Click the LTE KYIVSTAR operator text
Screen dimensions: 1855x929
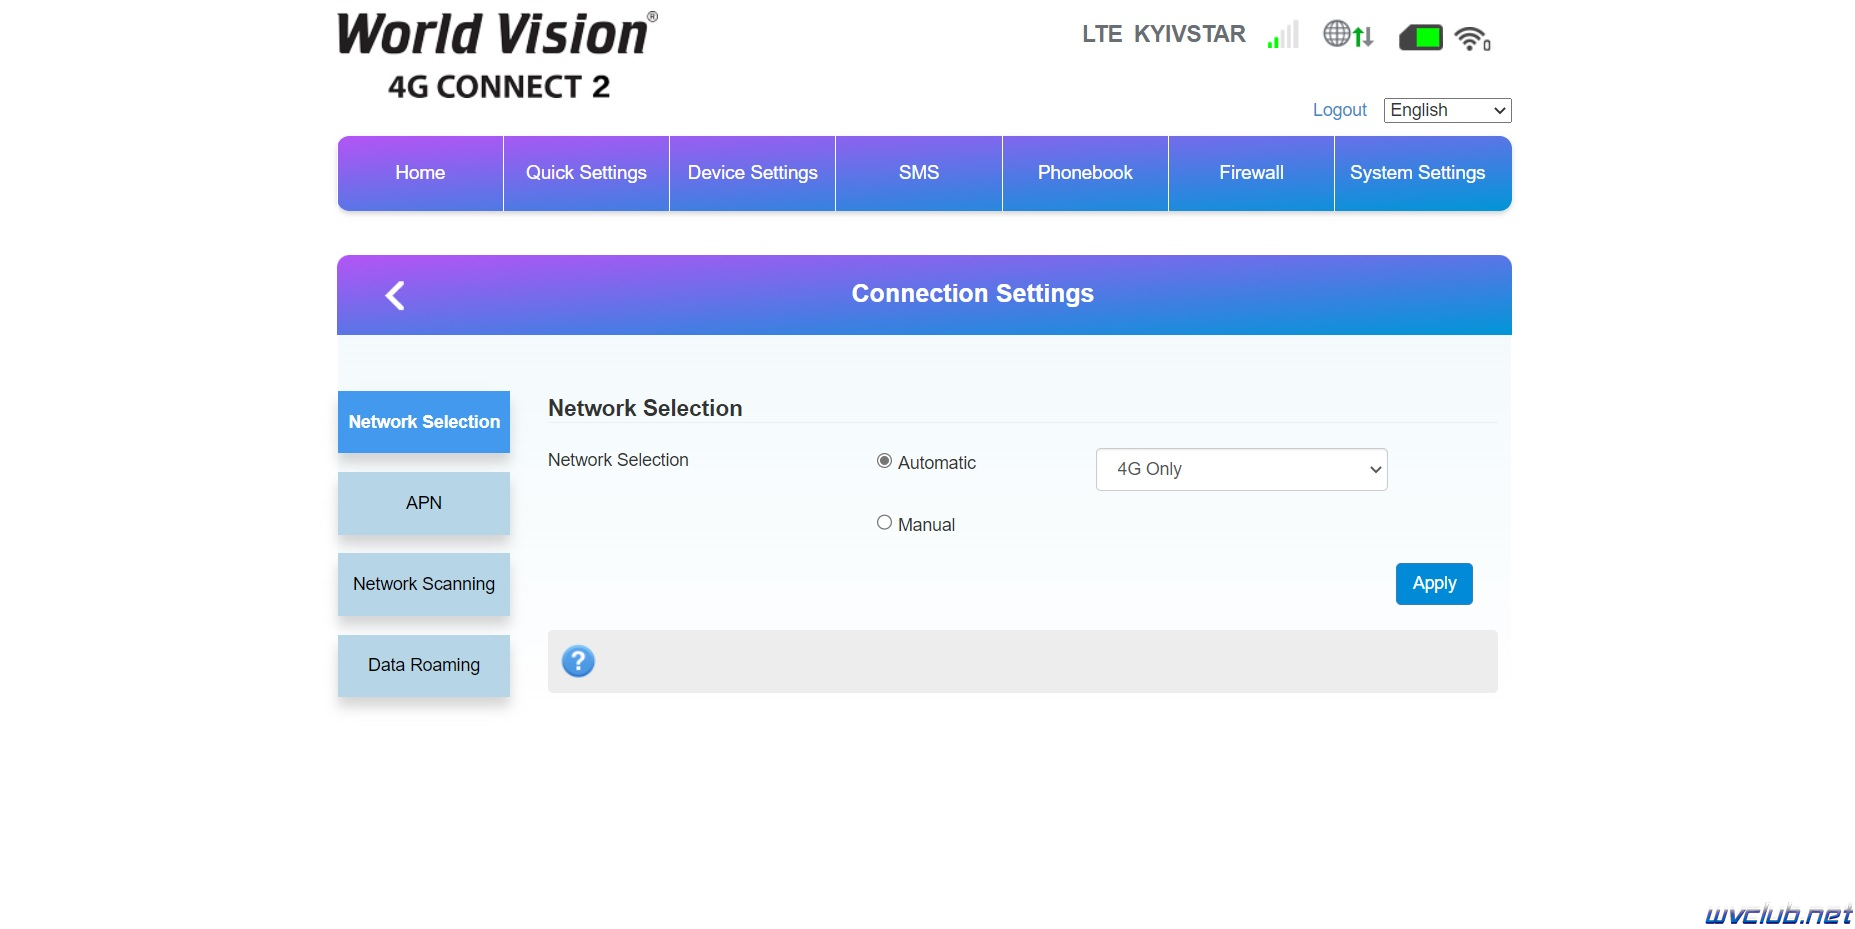click(x=1164, y=34)
